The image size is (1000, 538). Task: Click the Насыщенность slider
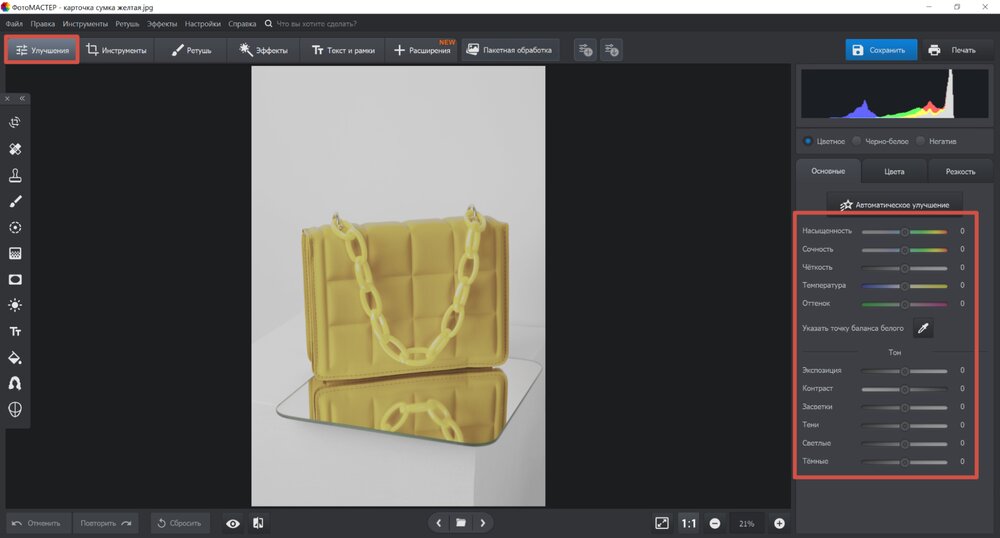click(x=904, y=231)
